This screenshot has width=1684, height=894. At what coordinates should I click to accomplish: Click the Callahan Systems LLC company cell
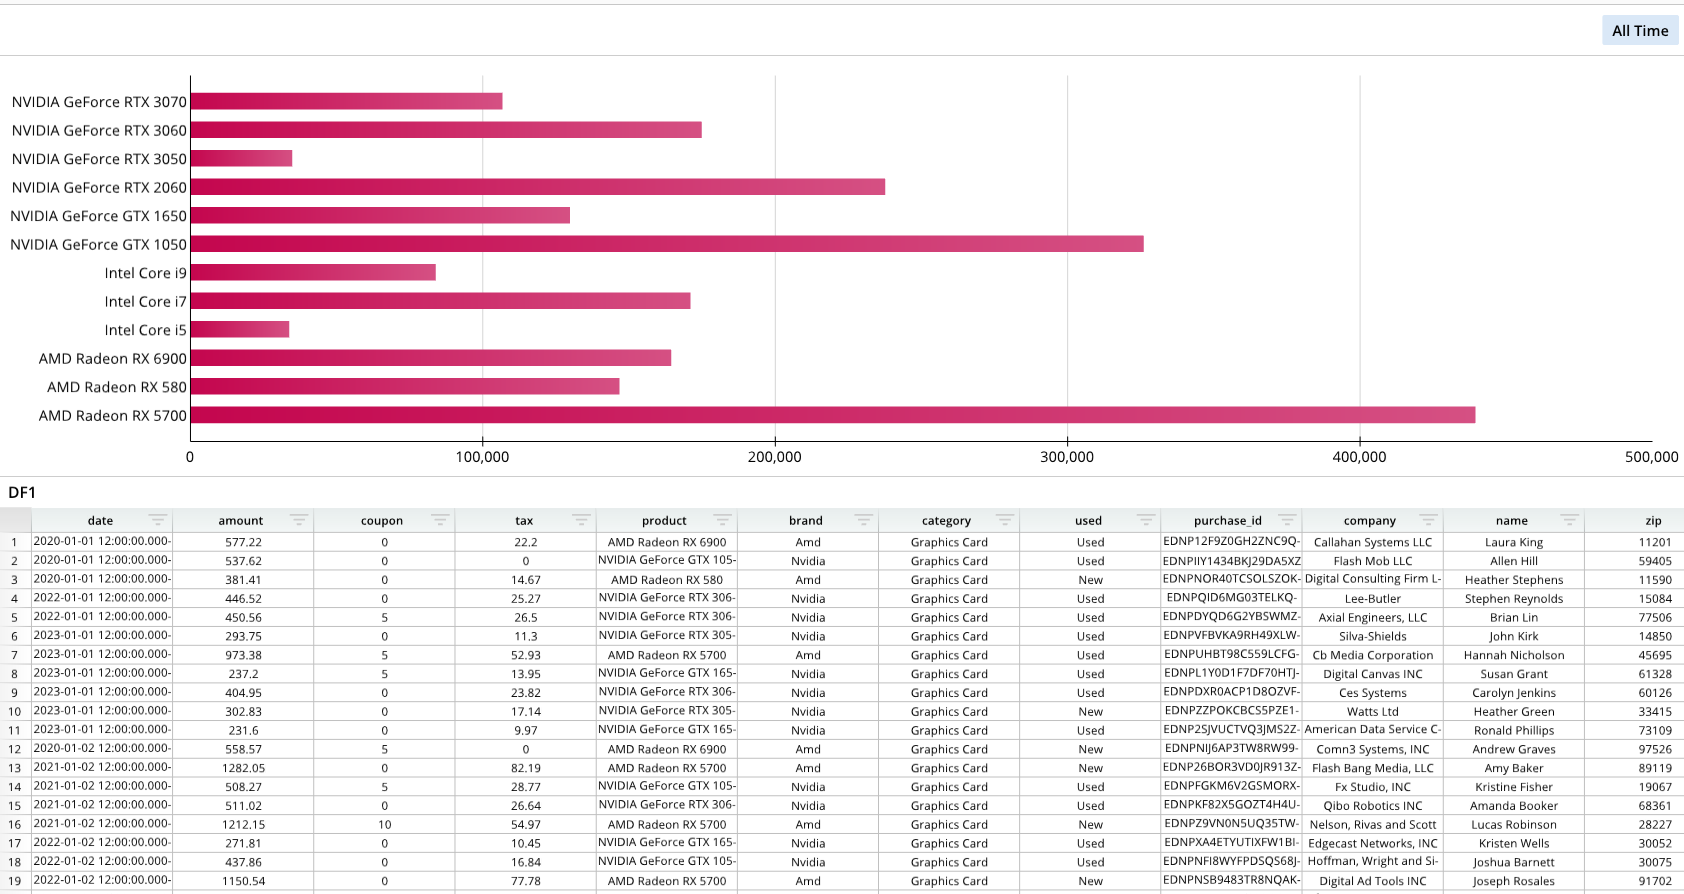[1372, 542]
